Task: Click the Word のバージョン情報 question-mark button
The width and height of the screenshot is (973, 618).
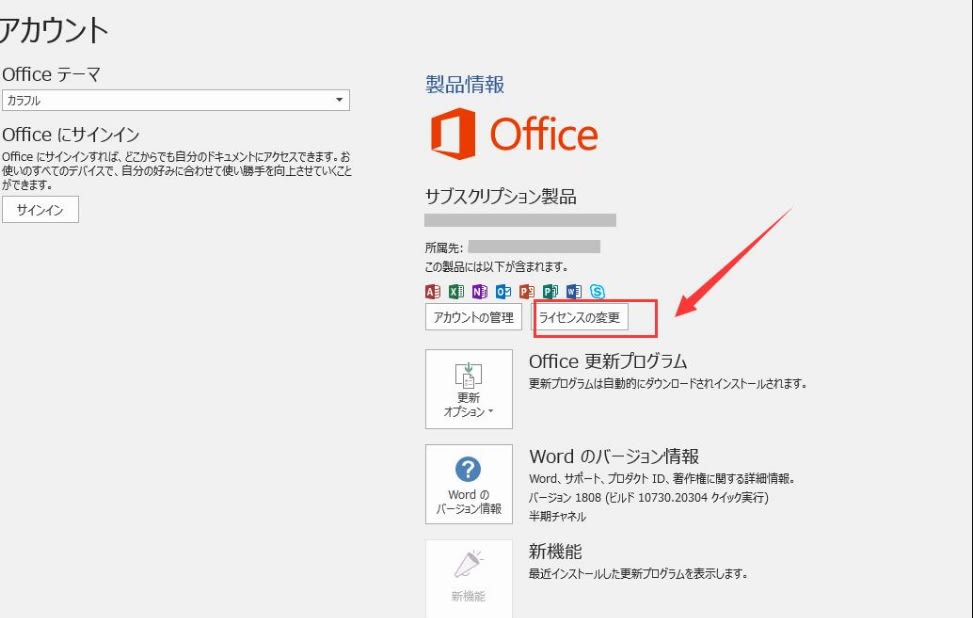Action: 469,484
